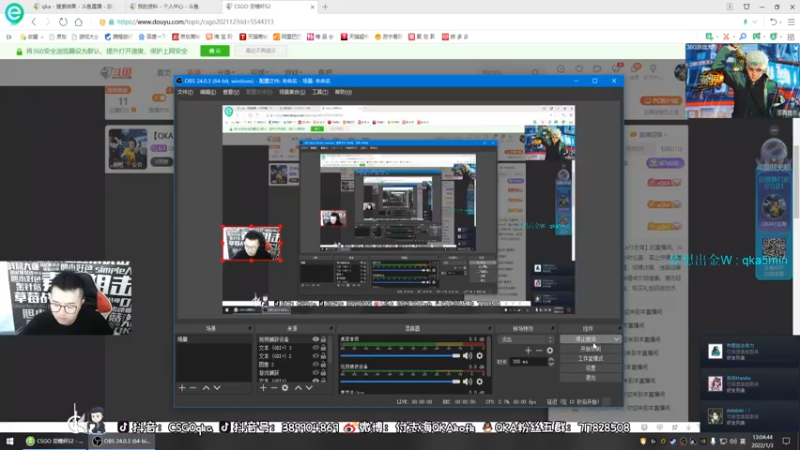
Task: Move selected source up in sources panel
Action: 298,388
